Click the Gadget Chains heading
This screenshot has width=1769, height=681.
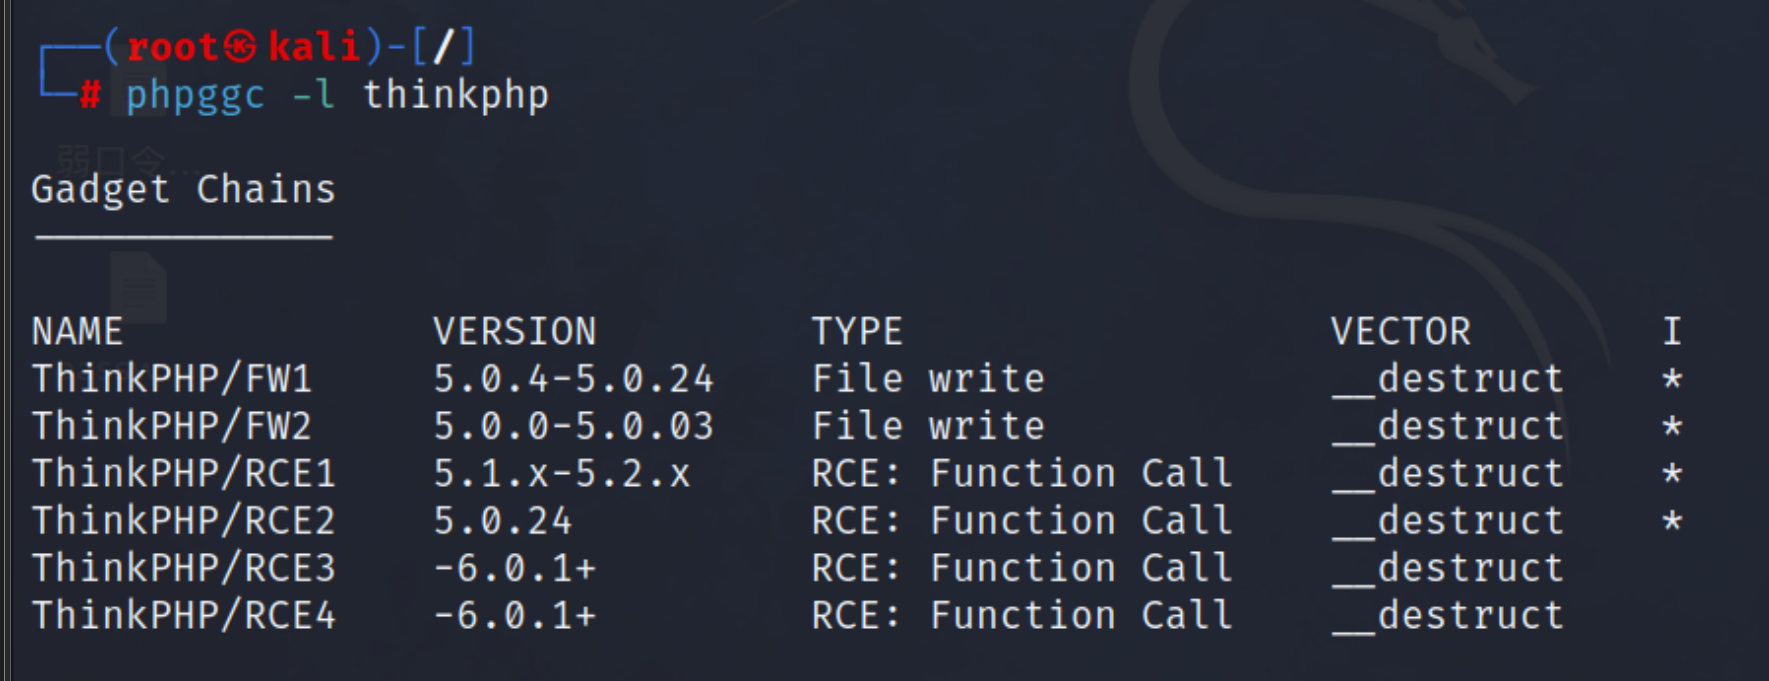(x=183, y=190)
